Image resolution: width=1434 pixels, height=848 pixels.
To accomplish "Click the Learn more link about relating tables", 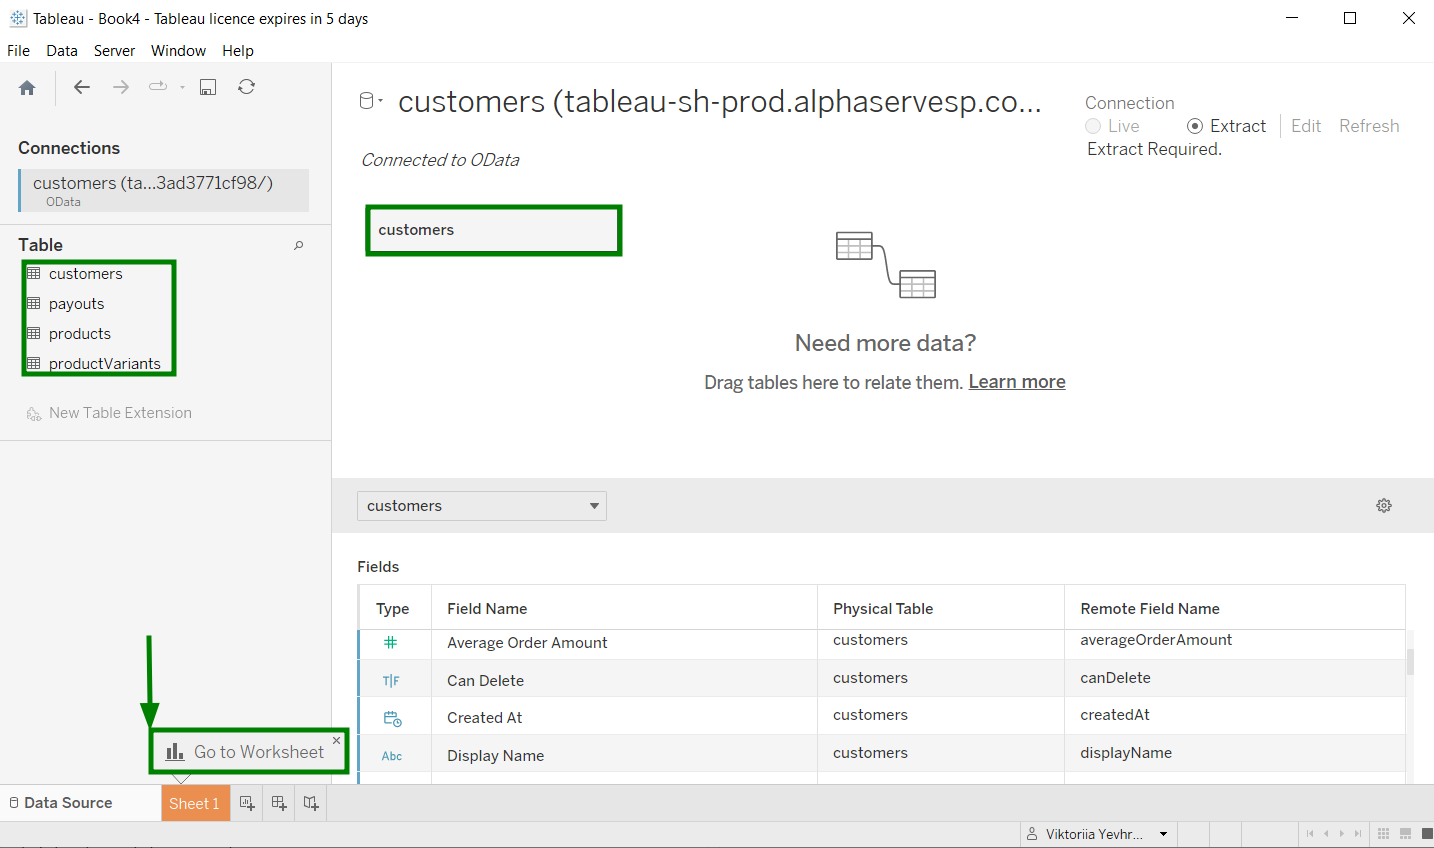I will pyautogui.click(x=1016, y=381).
